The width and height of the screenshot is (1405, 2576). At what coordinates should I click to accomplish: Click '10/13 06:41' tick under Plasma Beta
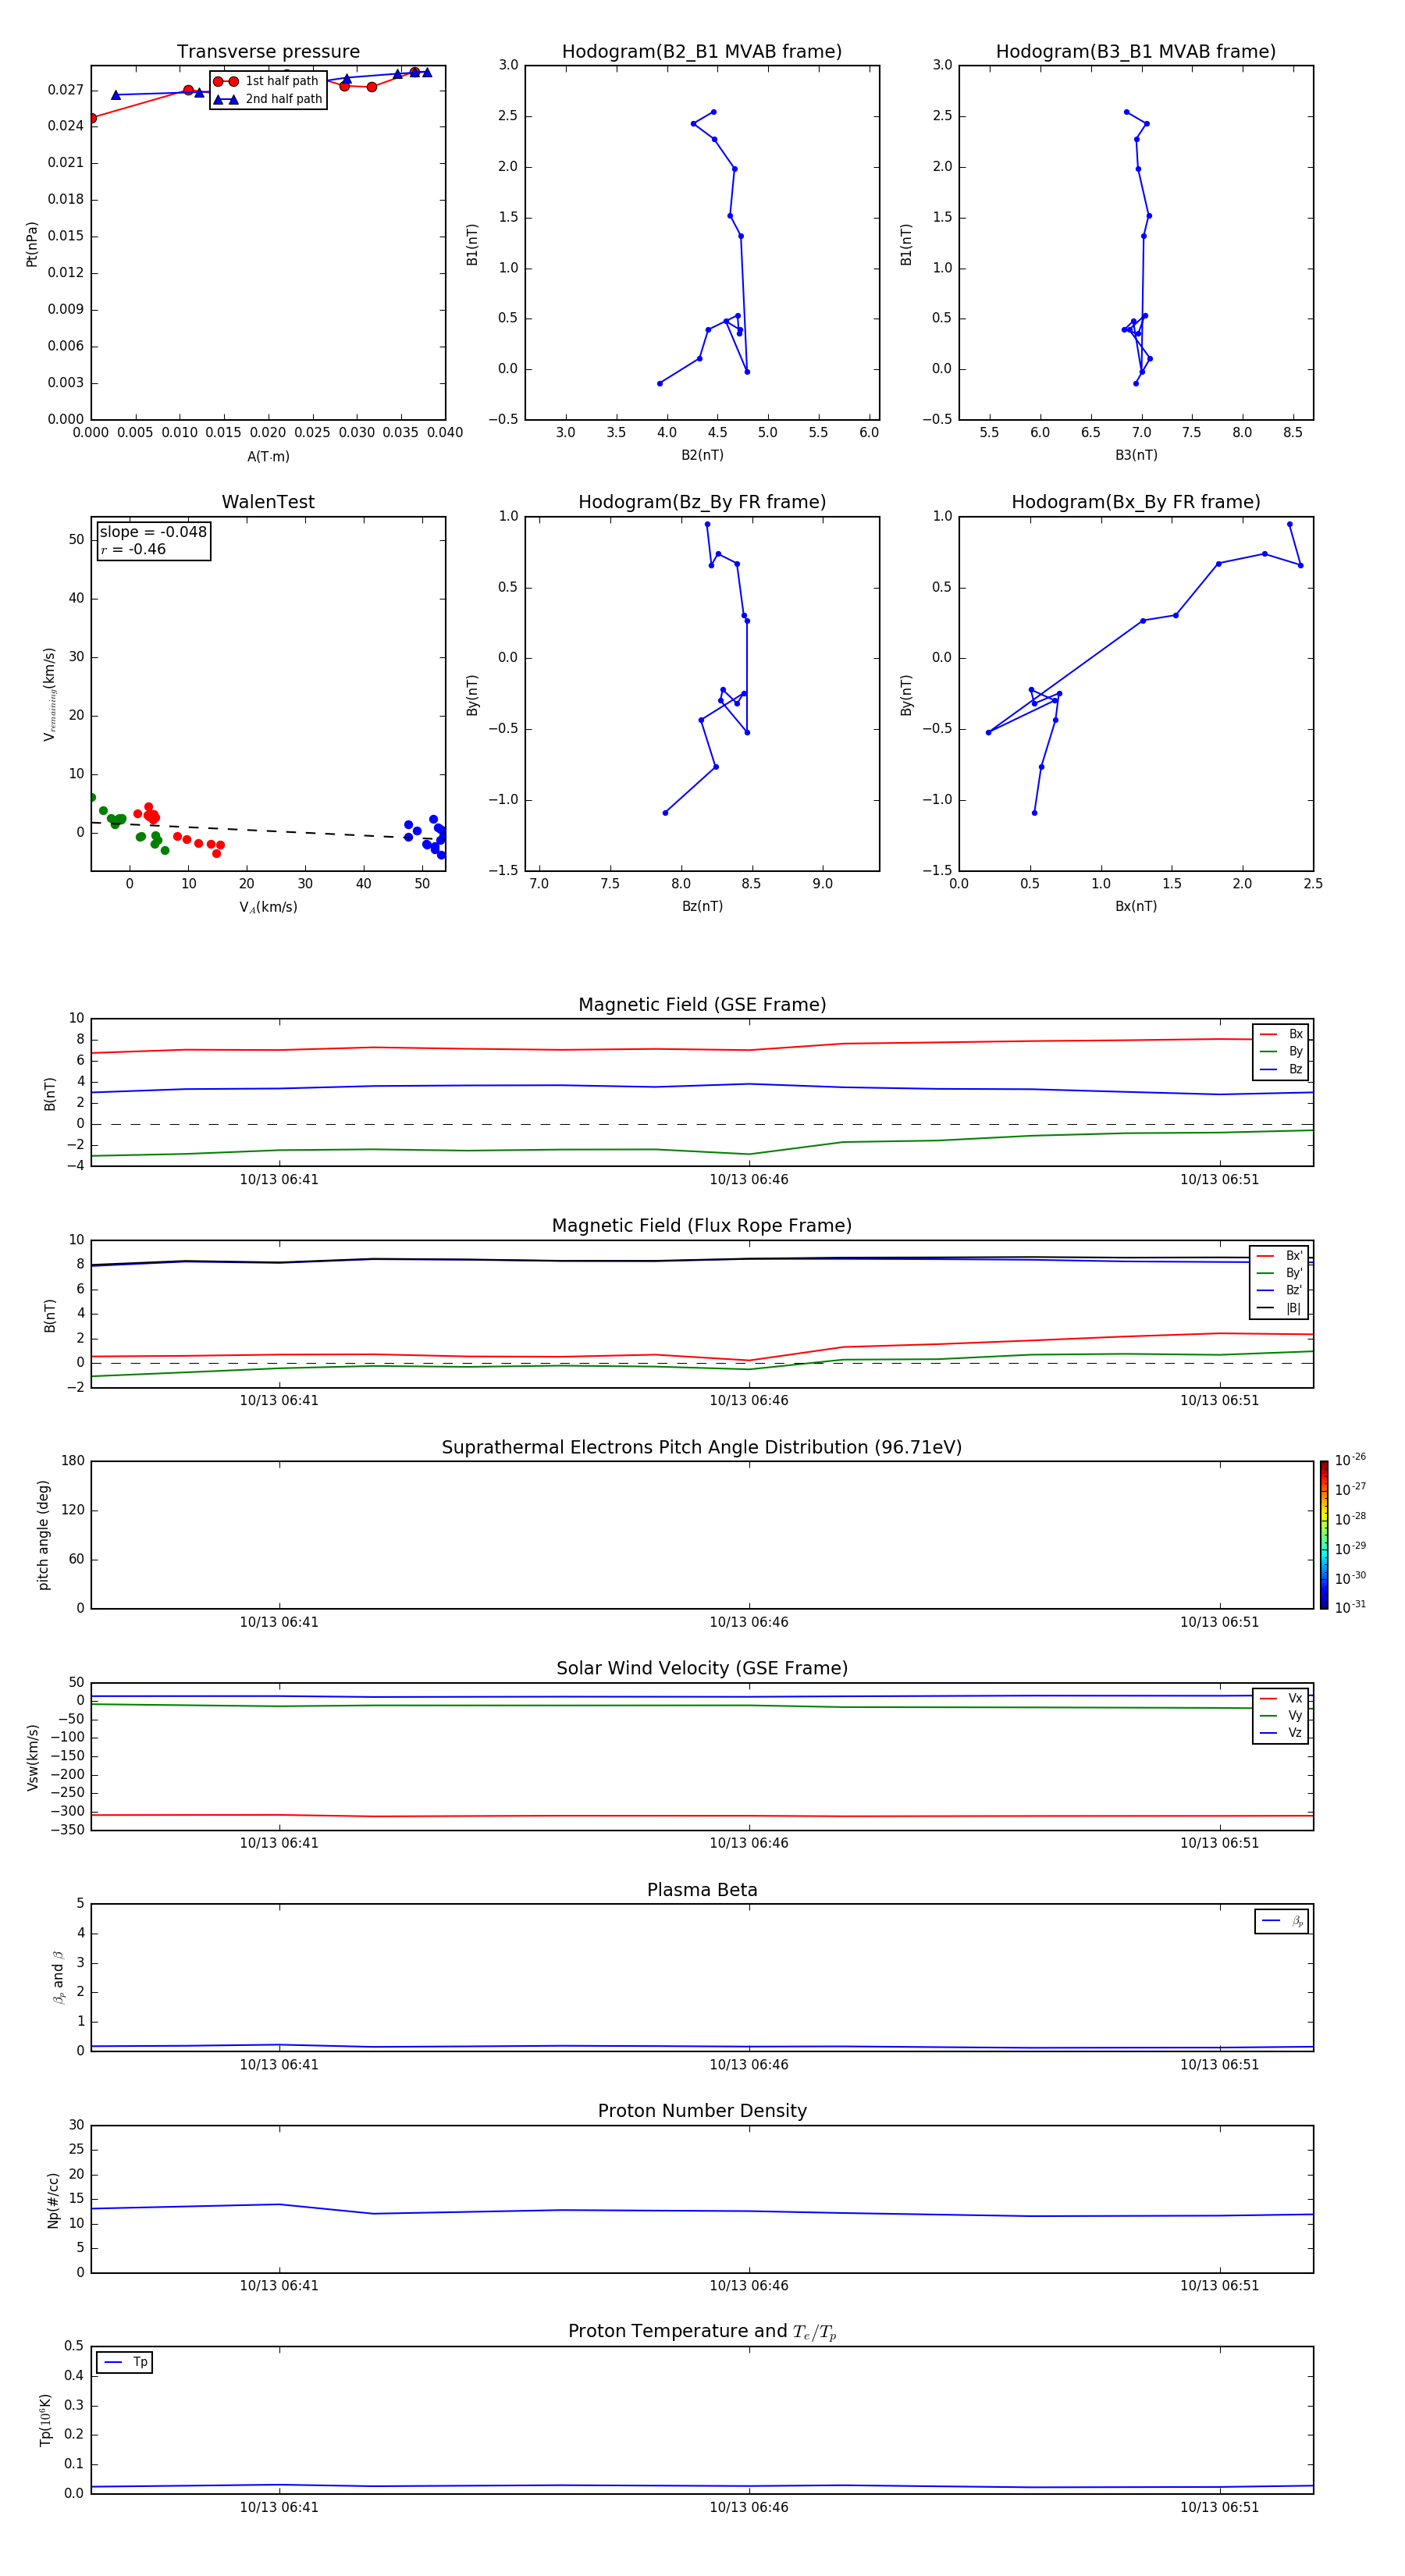coord(279,2065)
